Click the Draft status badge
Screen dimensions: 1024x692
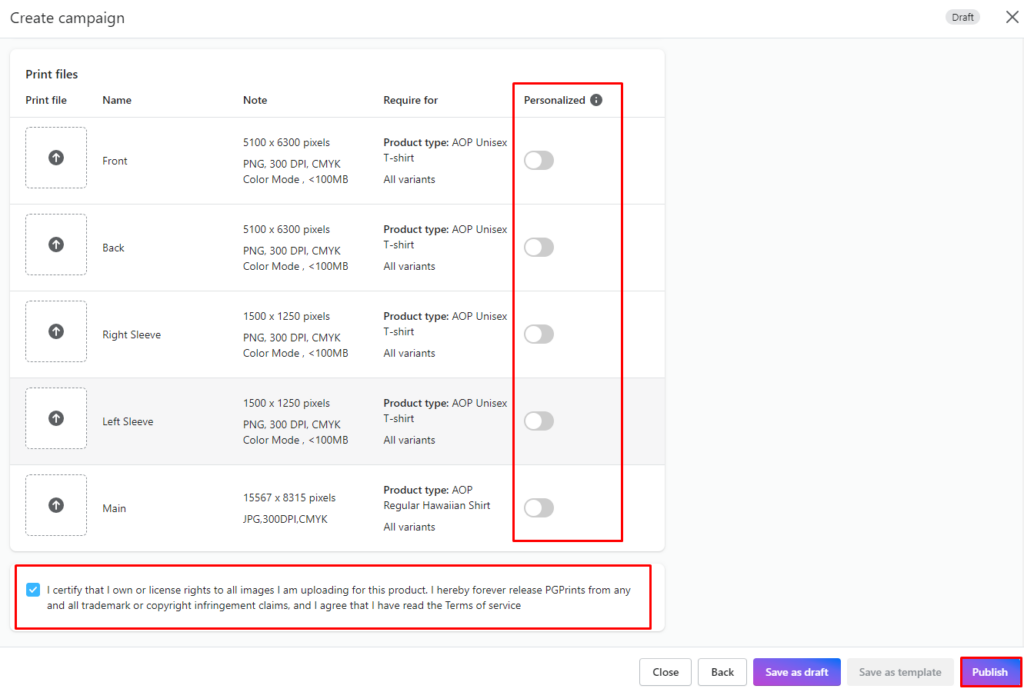(x=962, y=17)
